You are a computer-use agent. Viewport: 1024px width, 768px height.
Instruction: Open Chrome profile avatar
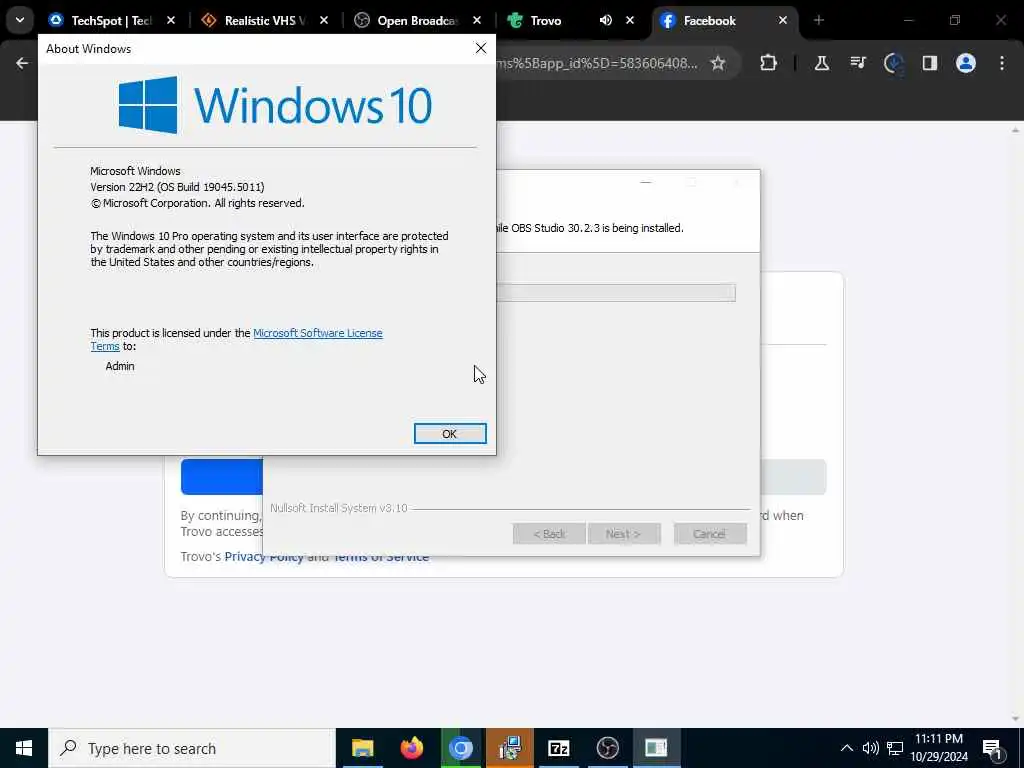click(x=965, y=63)
